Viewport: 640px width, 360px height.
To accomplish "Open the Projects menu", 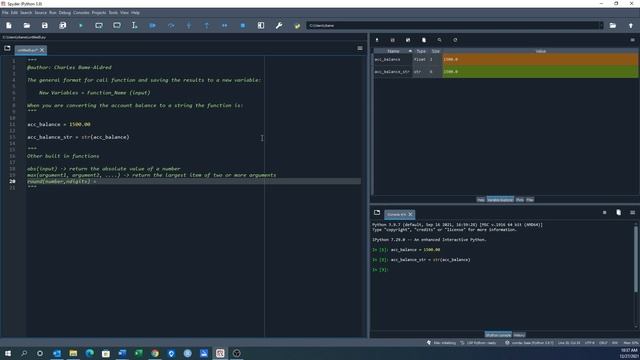I will click(99, 13).
